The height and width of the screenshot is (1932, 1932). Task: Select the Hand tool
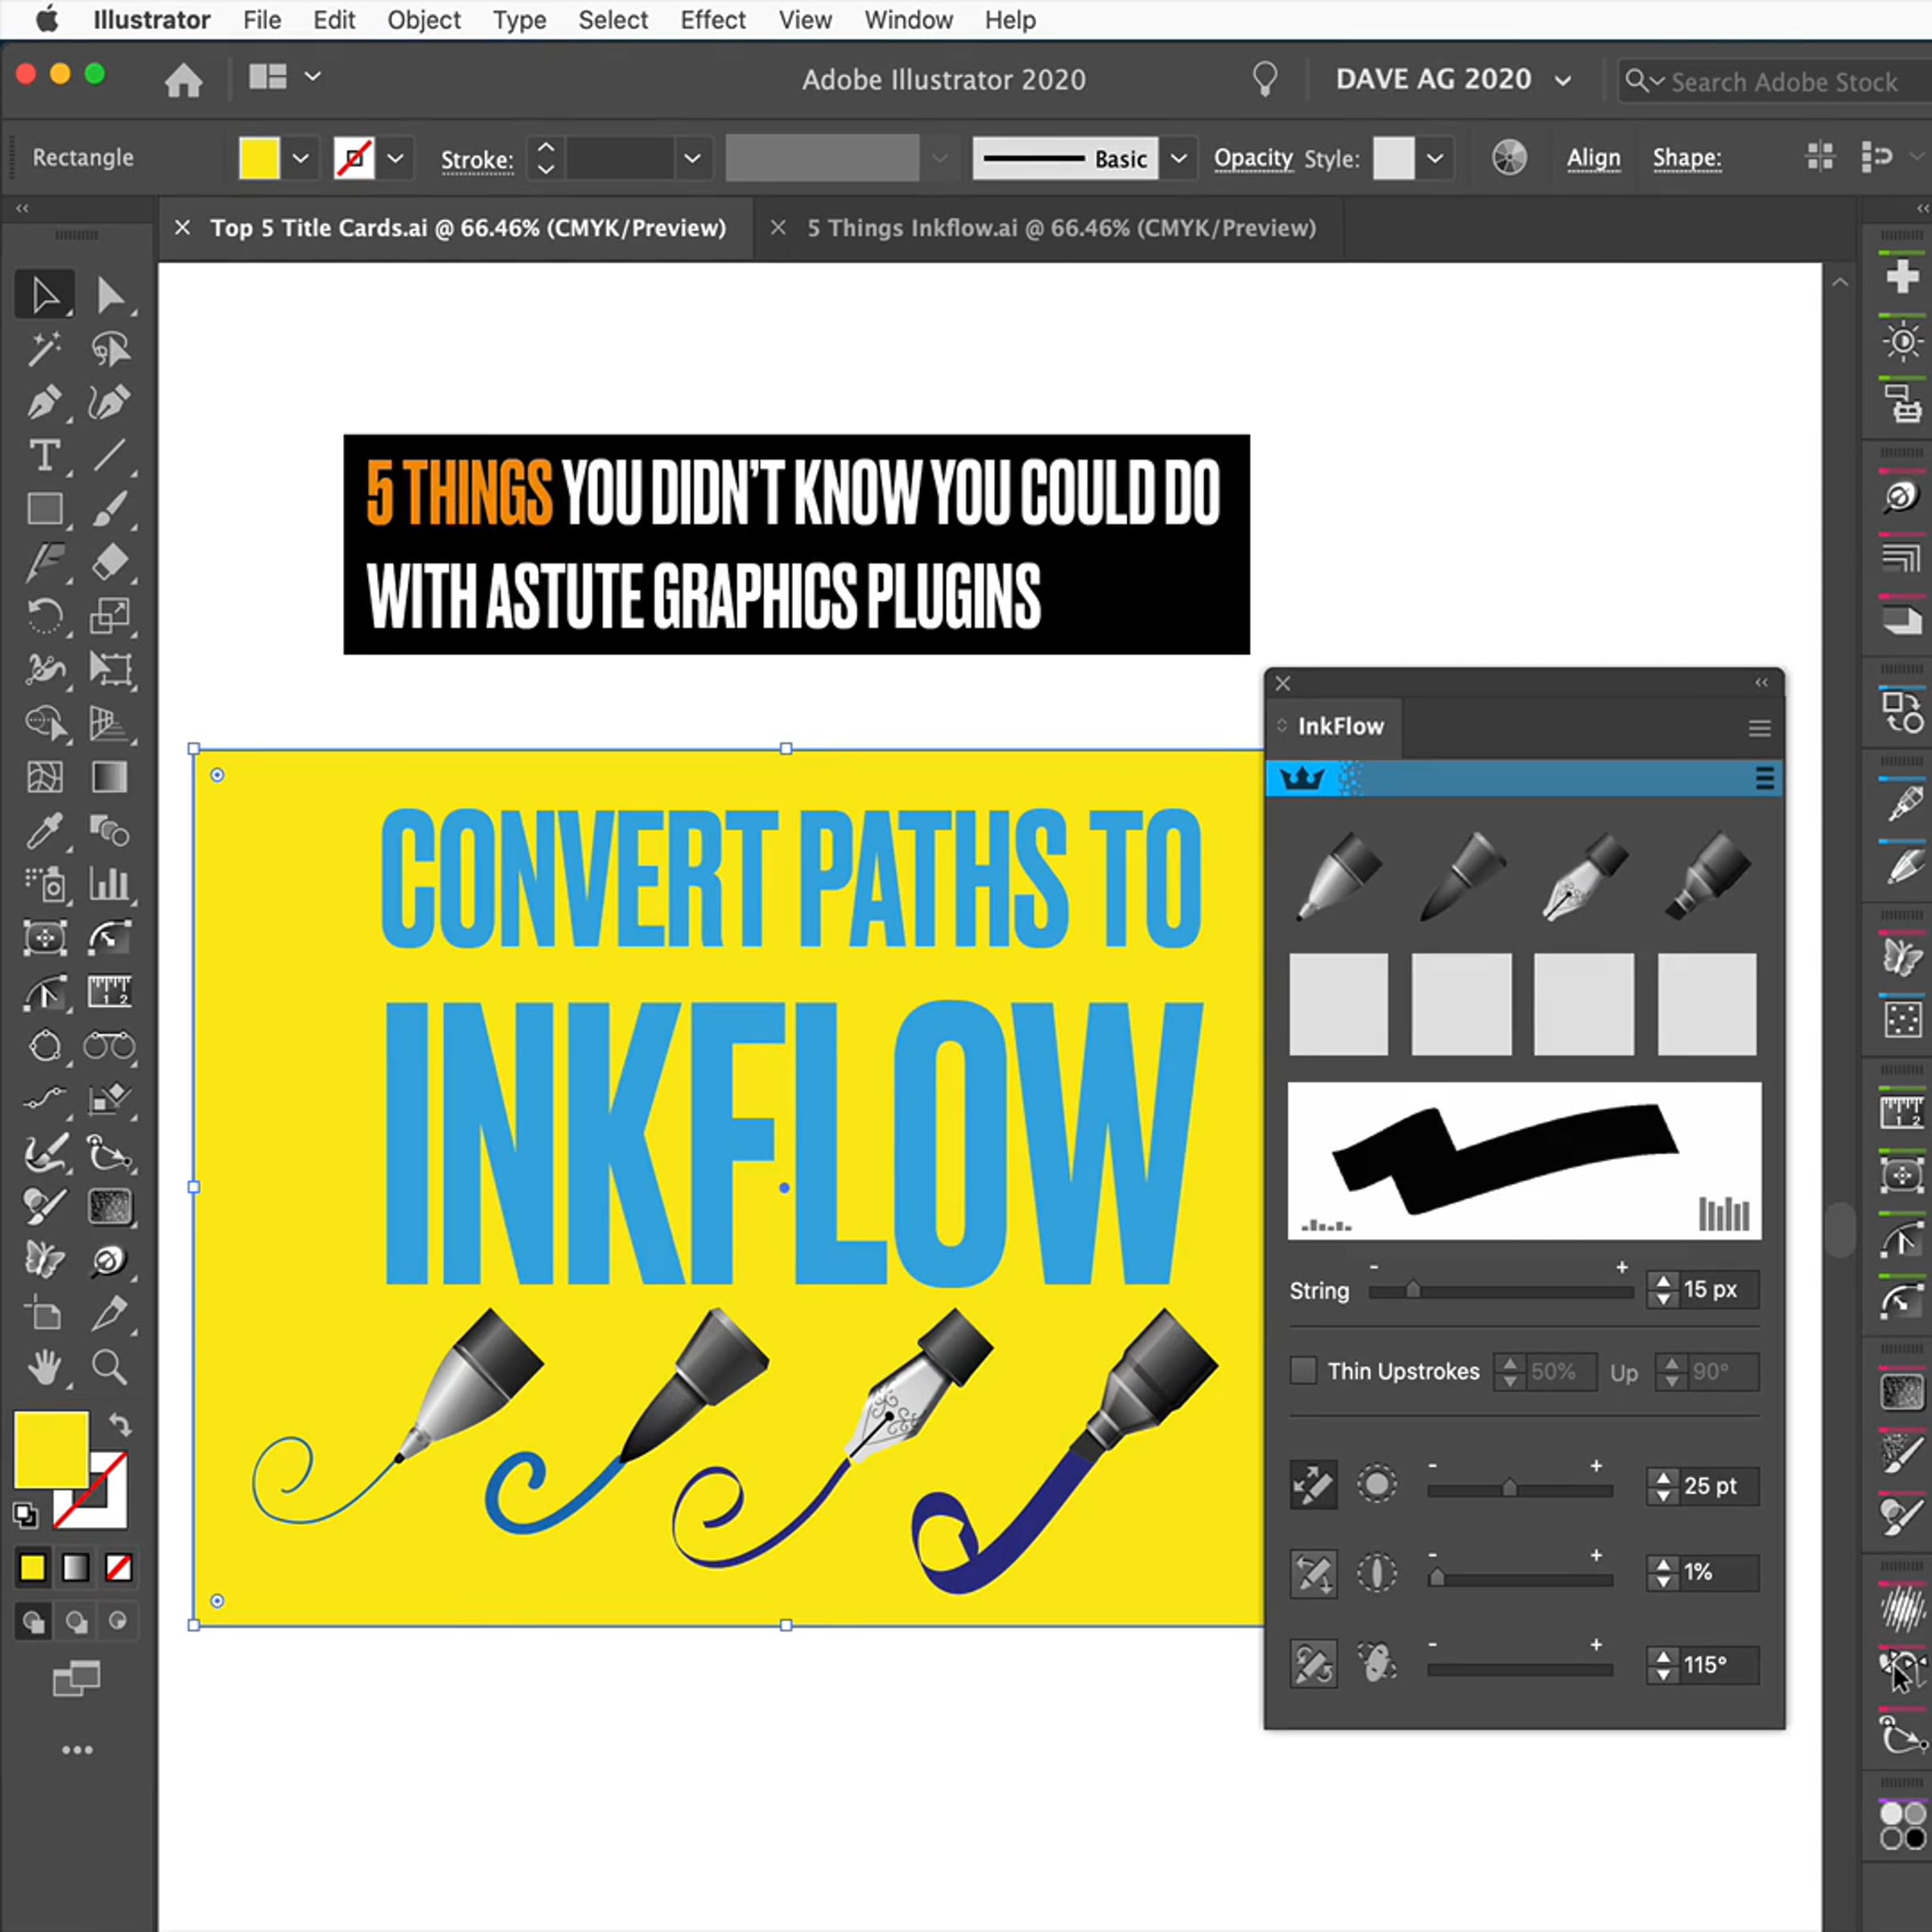point(44,1366)
